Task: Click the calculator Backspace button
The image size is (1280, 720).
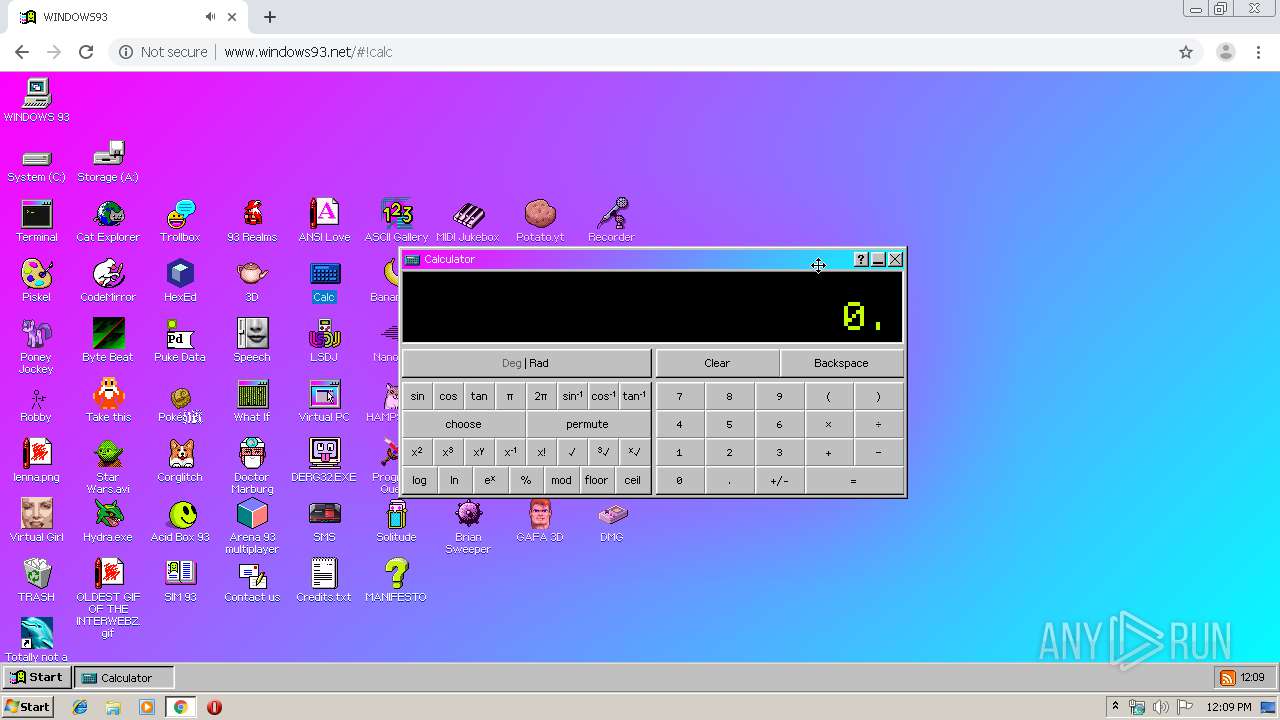Action: (x=841, y=363)
